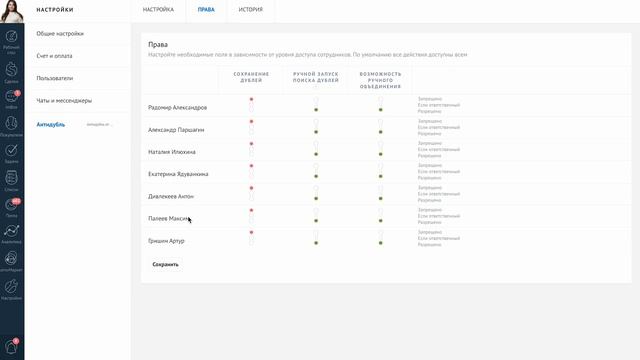The width and height of the screenshot is (640, 360).
Task: Select green Разрешено radio for Палеев Максим manual search
Action: [316, 221]
